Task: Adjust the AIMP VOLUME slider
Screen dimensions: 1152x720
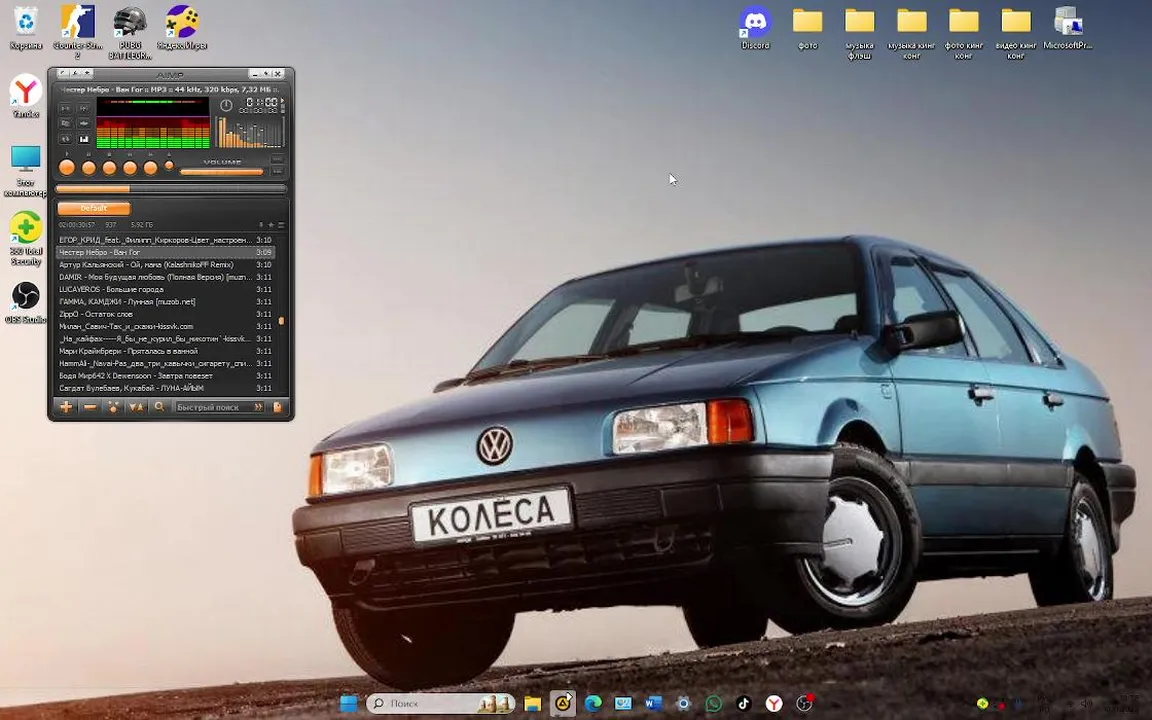Action: tap(221, 172)
